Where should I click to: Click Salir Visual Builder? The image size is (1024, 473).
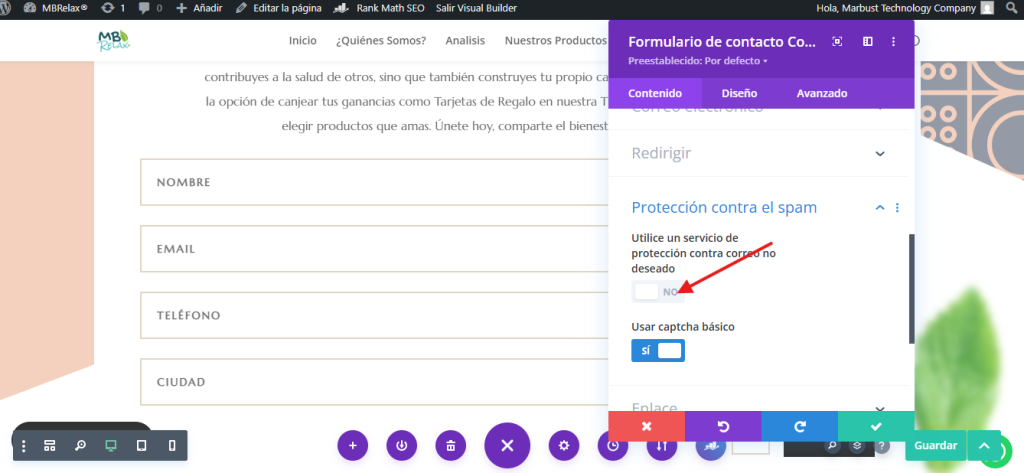(x=476, y=8)
